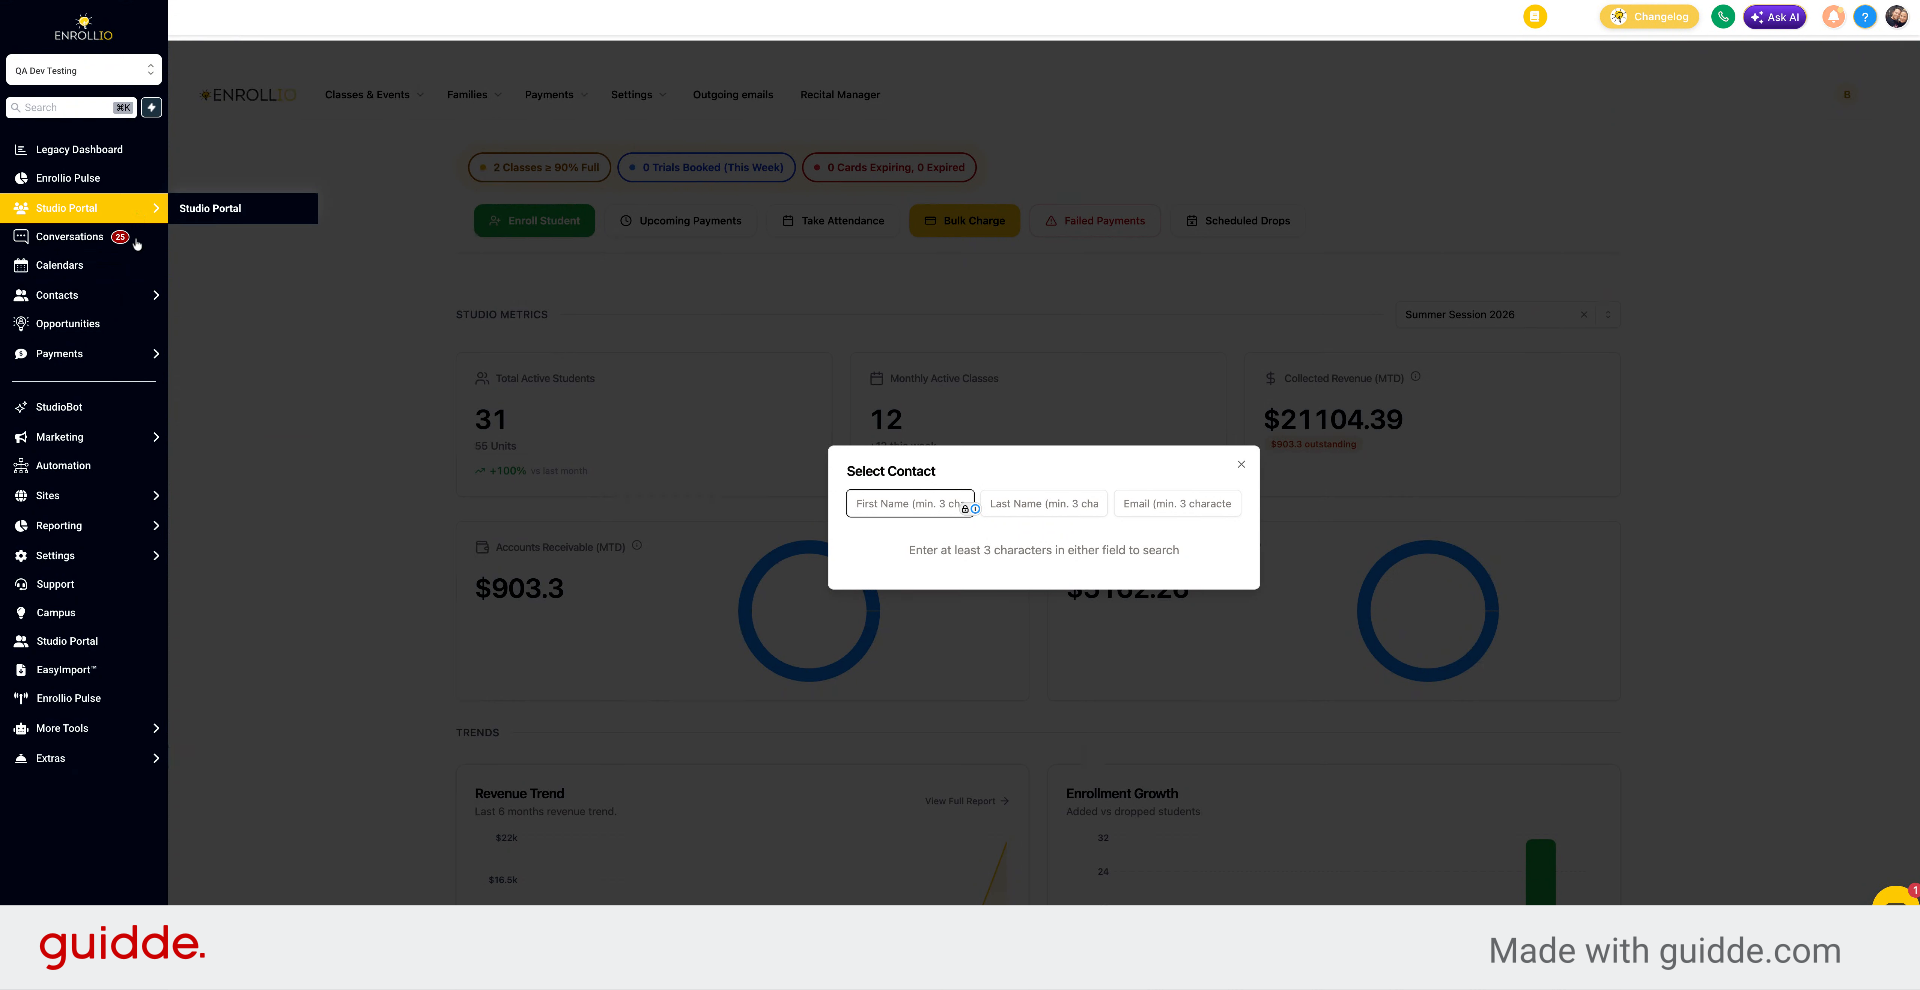This screenshot has width=1920, height=990.
Task: Click Failed Payments button
Action: (1095, 221)
